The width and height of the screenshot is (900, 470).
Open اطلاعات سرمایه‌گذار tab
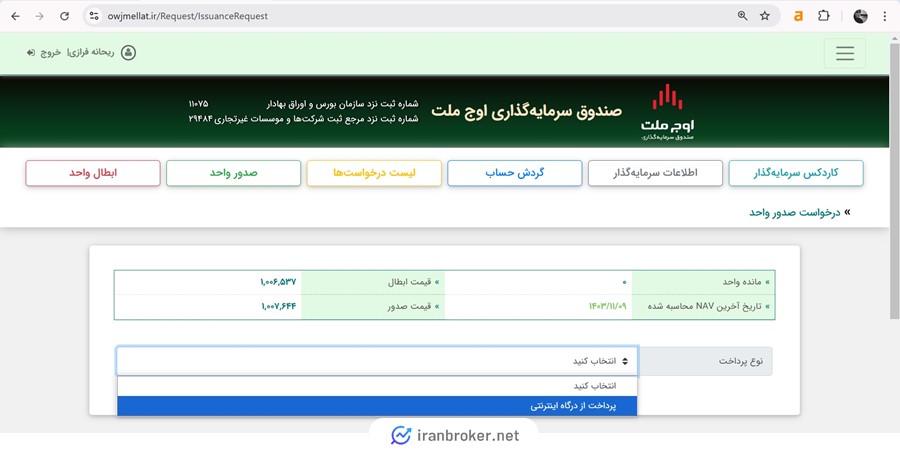pyautogui.click(x=655, y=173)
